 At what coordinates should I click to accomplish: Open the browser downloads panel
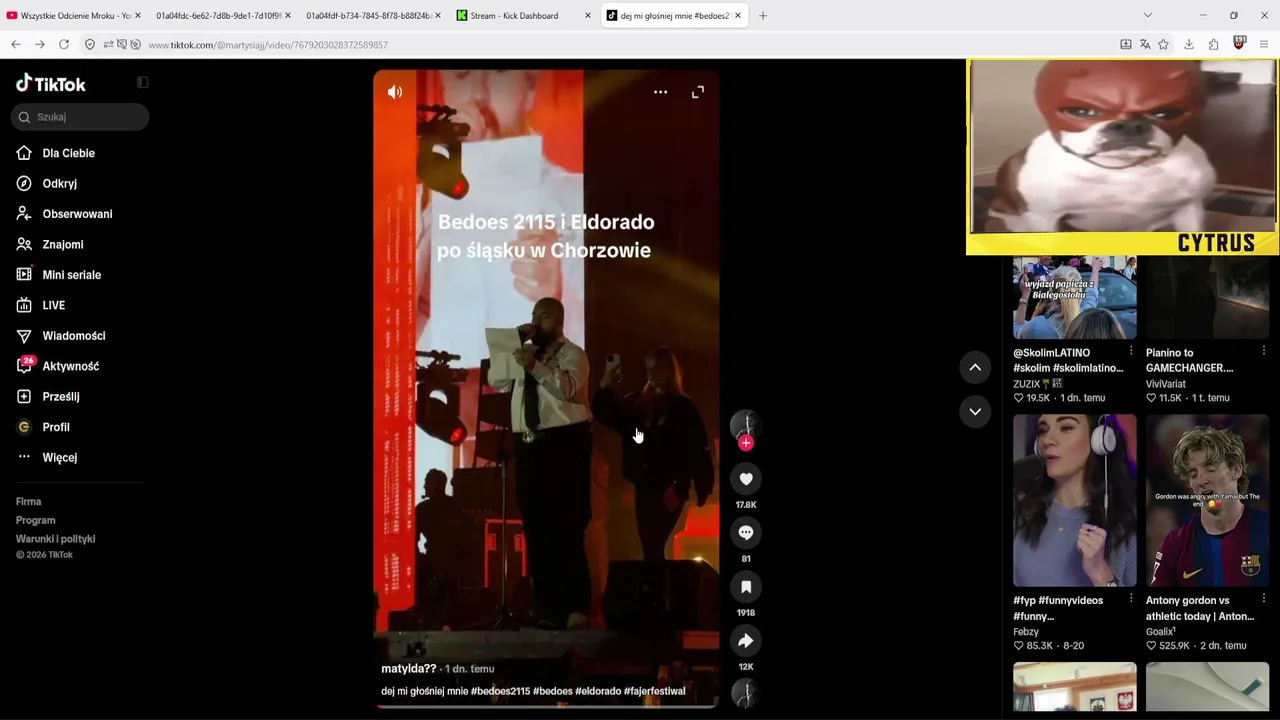1189,45
